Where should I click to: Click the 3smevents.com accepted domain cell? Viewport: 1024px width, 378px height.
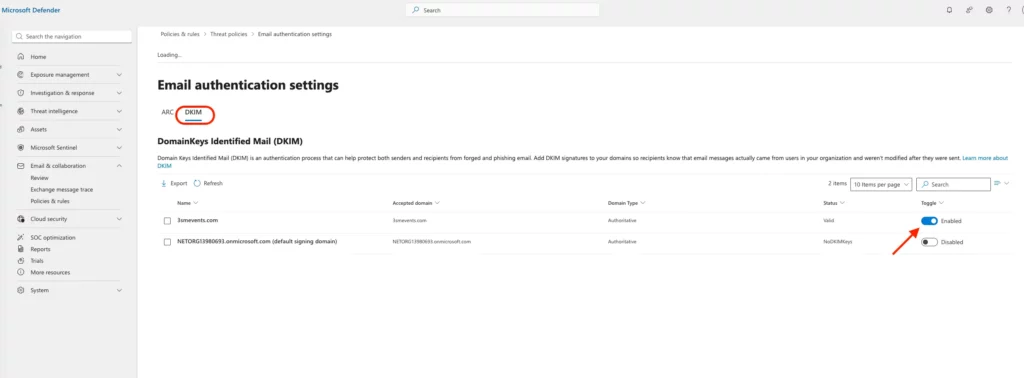click(x=409, y=221)
